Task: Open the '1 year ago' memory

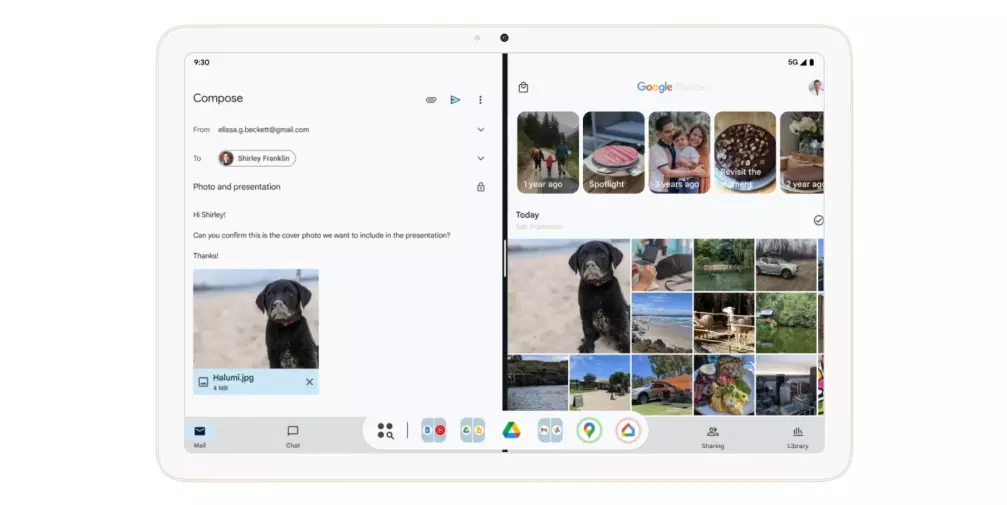Action: tap(548, 152)
